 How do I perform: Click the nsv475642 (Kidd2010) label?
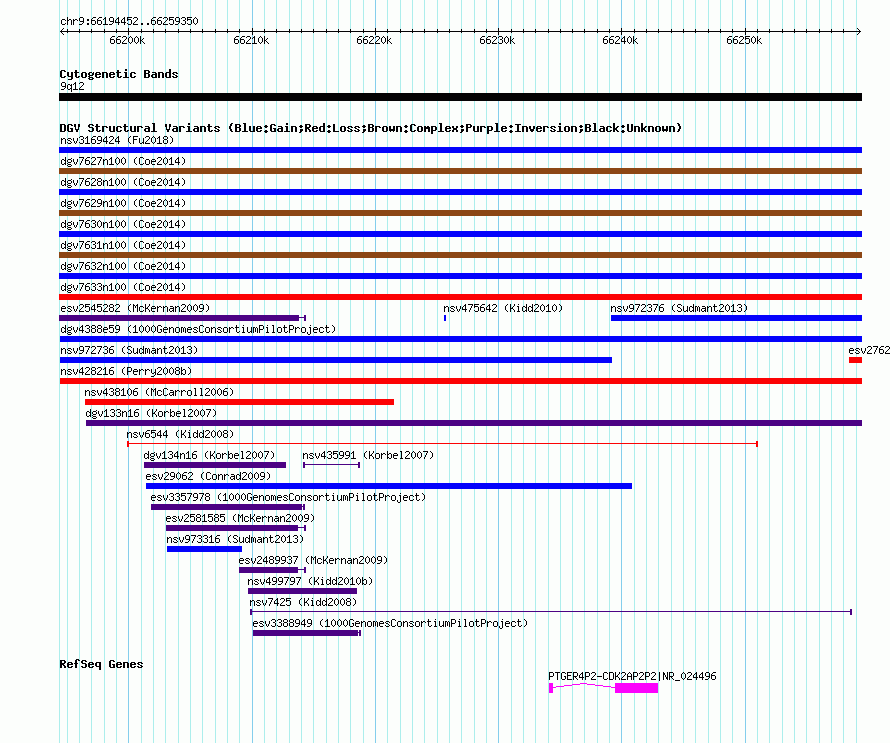tap(503, 308)
